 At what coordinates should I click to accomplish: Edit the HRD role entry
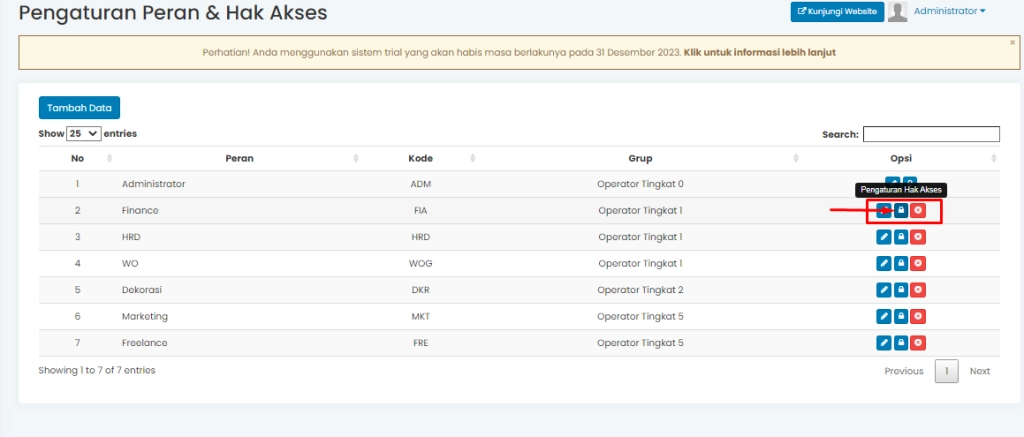click(x=883, y=237)
